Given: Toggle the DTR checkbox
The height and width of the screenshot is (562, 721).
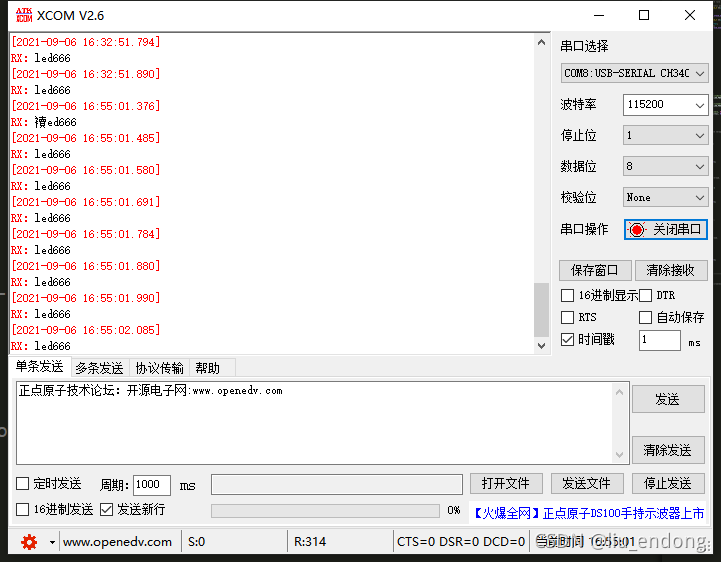Looking at the screenshot, I should 645,295.
